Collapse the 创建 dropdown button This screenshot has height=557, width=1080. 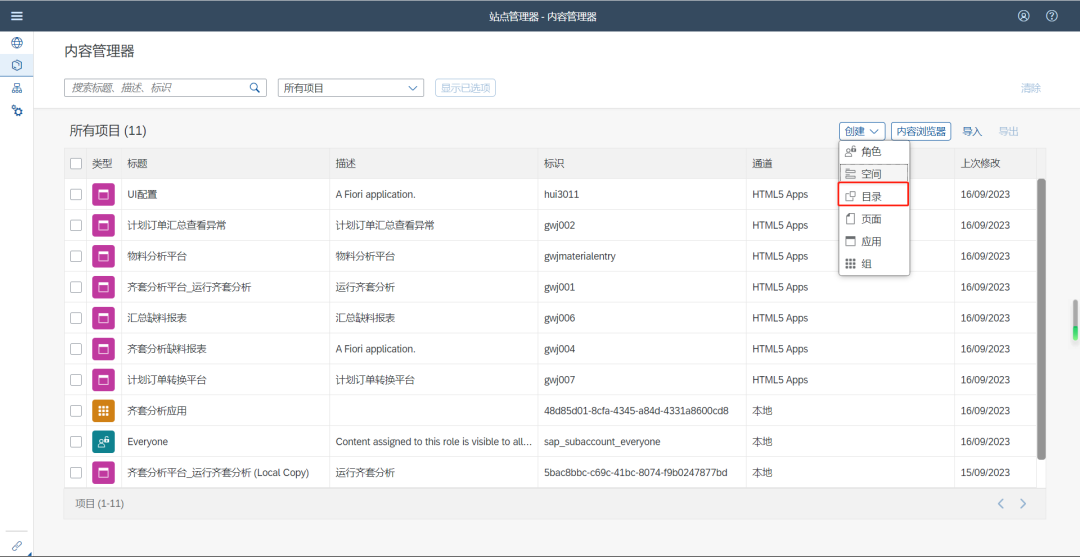862,131
